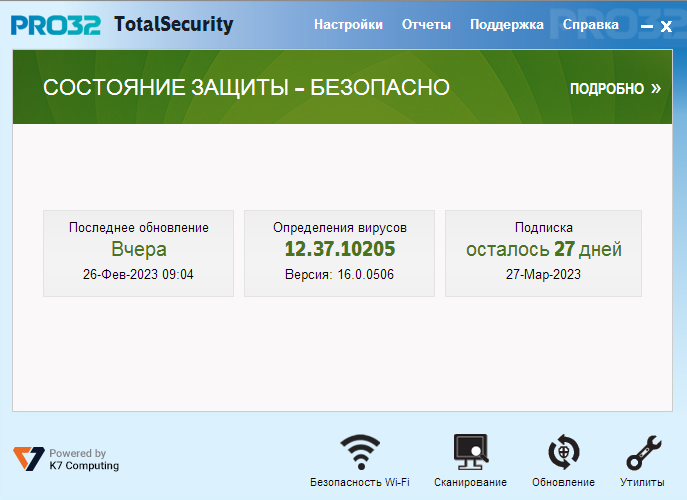Open the Отчеты menu
The image size is (687, 500).
pyautogui.click(x=426, y=25)
